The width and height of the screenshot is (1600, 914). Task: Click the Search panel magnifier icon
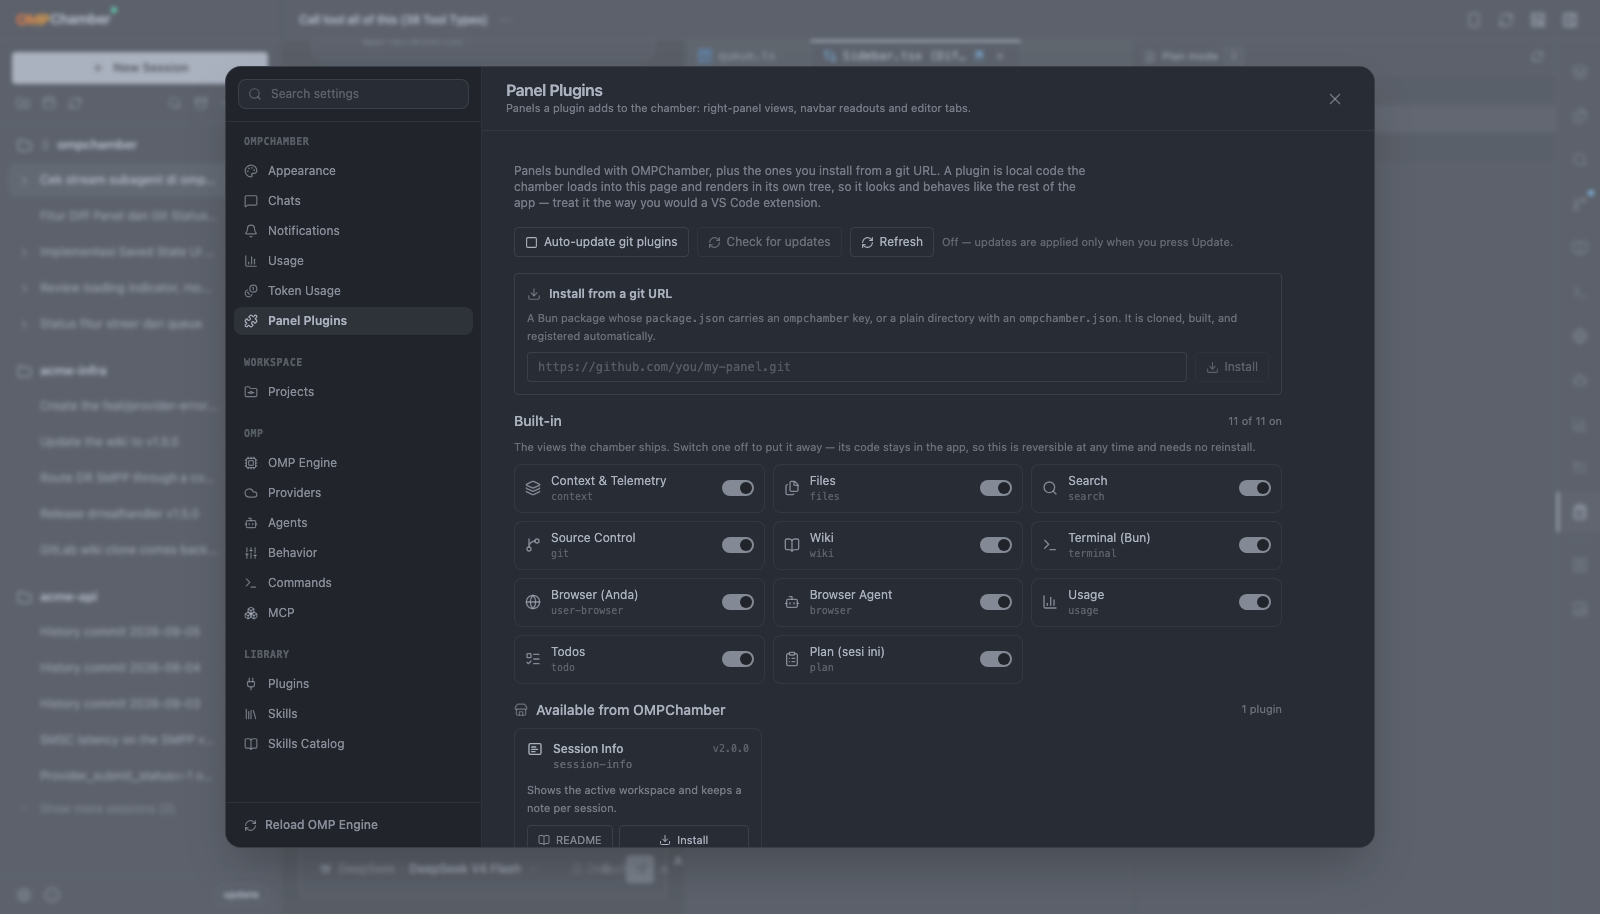[x=1050, y=489]
